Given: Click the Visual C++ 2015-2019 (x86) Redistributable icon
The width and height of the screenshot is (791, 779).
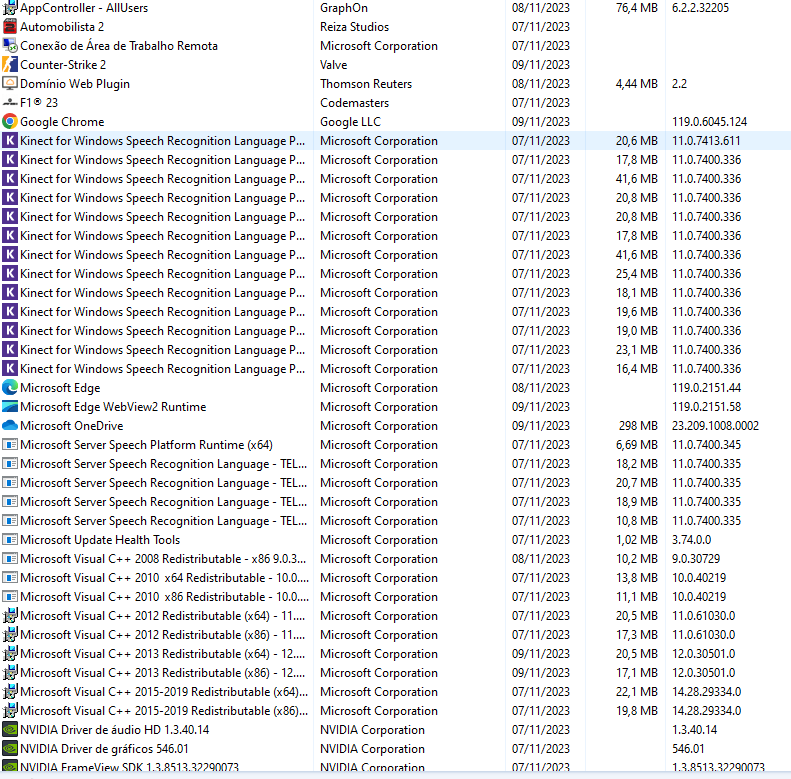Looking at the screenshot, I should click(10, 710).
